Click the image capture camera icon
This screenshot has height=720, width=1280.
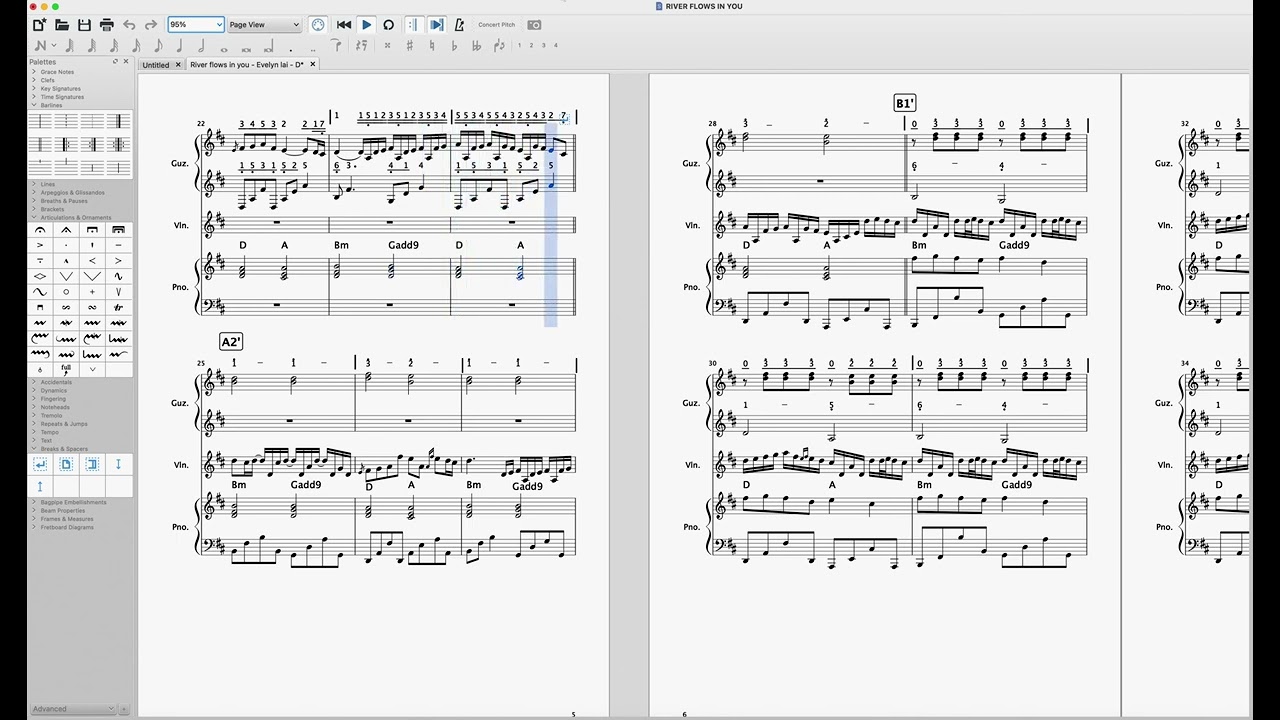tap(534, 25)
